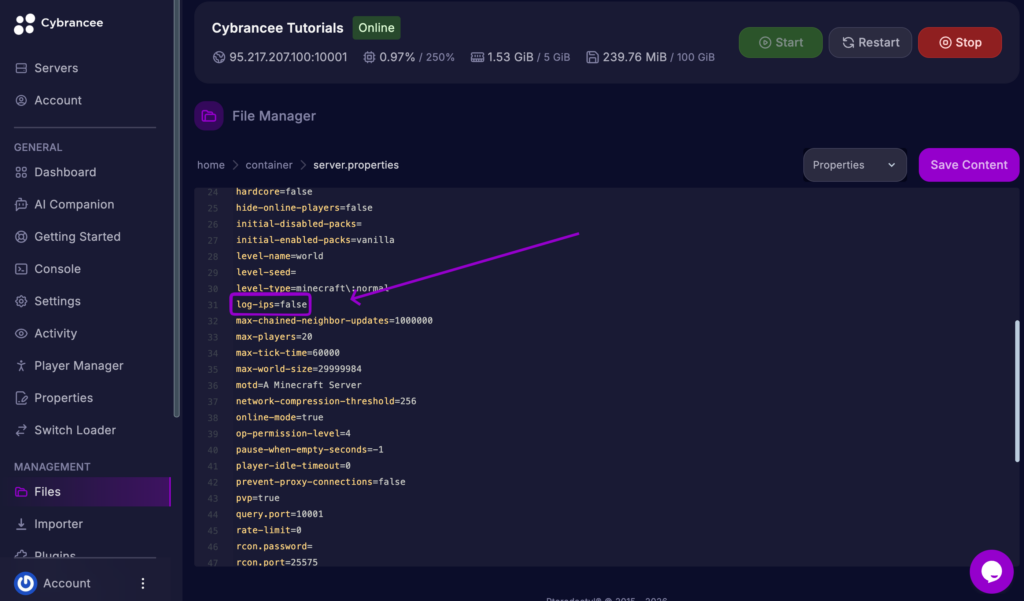Click the container breadcrumb link
The image size is (1024, 601).
point(269,165)
